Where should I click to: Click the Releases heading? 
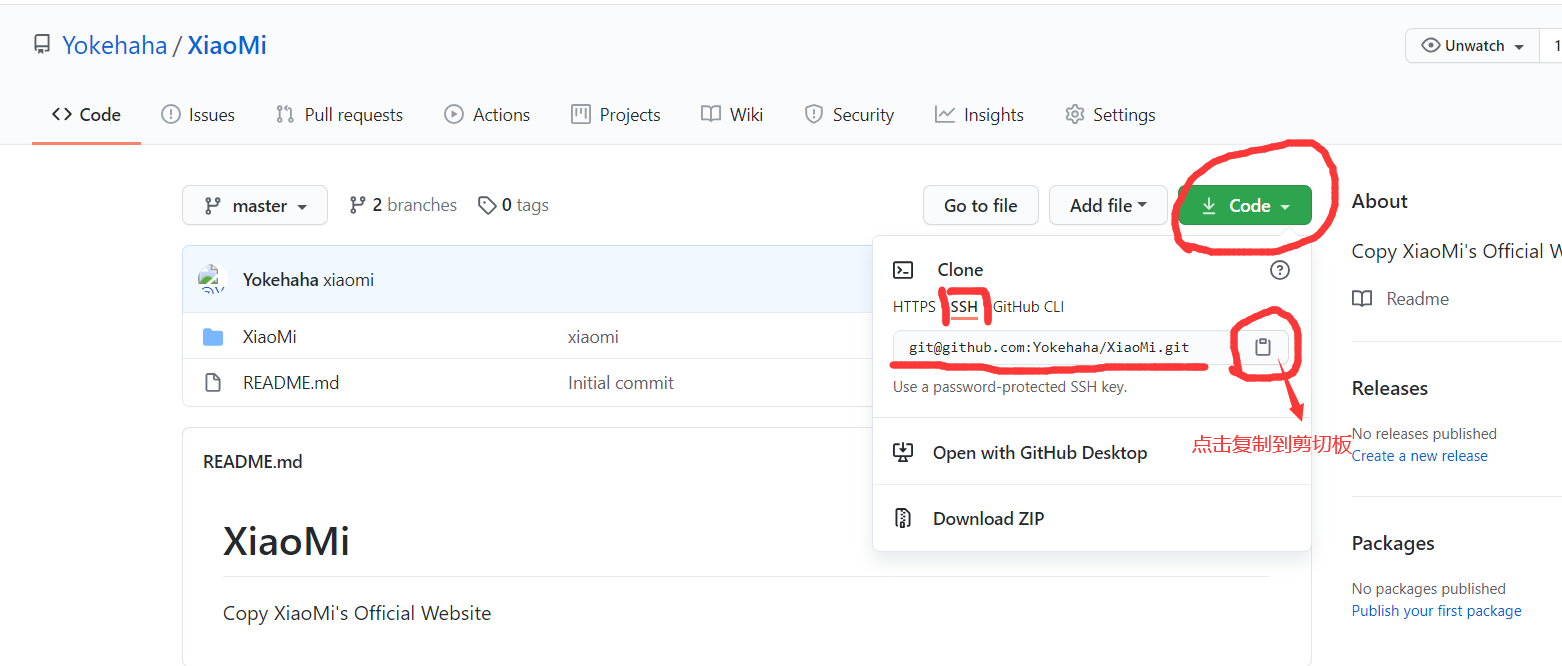[1390, 388]
